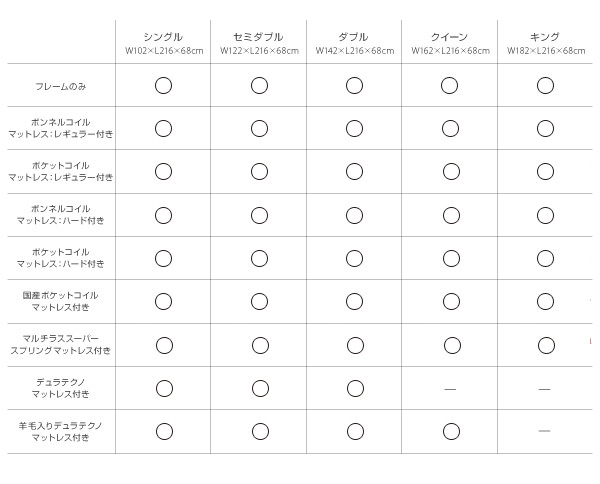Click the 国産ポケットコイル マットレス付き row label

[60, 301]
